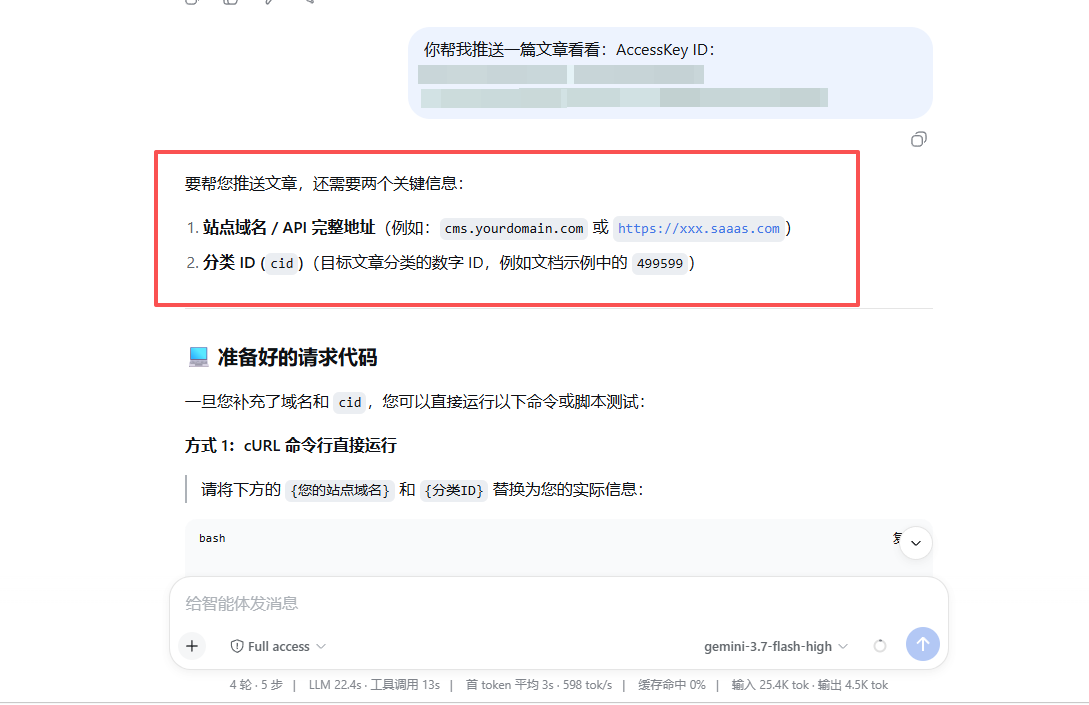Click the {您的站点域名} placeholder code

point(340,490)
